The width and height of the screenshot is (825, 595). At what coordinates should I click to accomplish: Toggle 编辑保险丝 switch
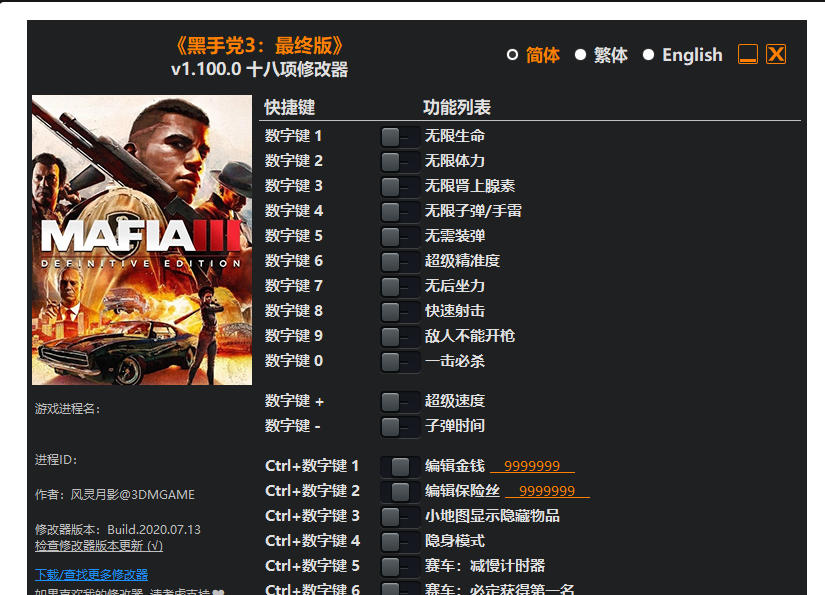[x=399, y=491]
